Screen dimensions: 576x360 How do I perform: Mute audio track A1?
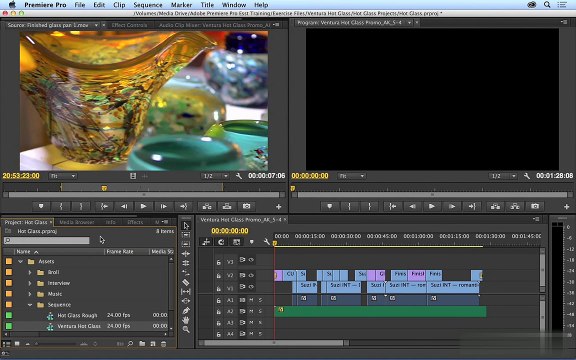point(251,300)
